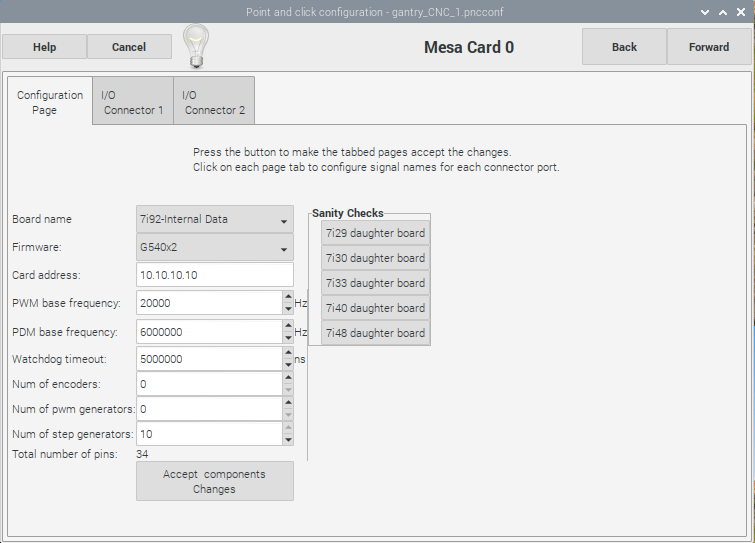This screenshot has height=543, width=755.
Task: Click the Total number of pins value 34
Action: [142, 454]
